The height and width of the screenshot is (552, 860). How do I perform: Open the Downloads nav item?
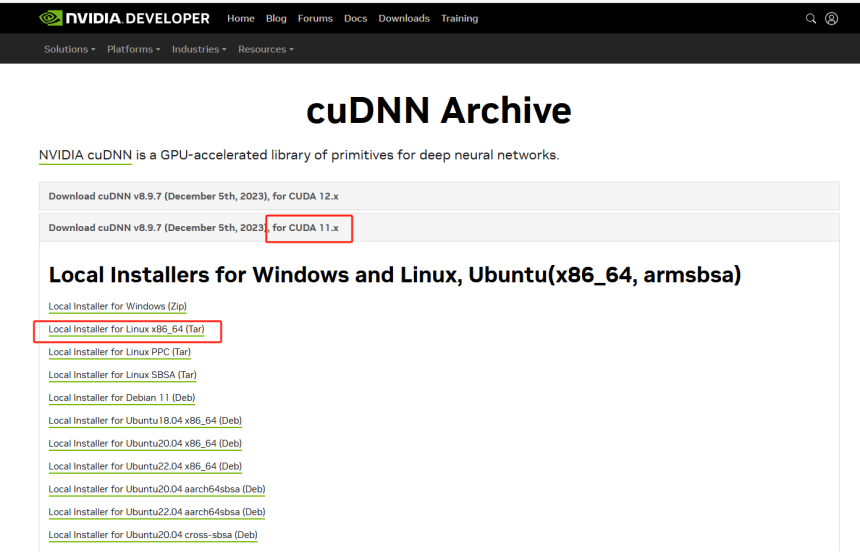click(x=404, y=19)
